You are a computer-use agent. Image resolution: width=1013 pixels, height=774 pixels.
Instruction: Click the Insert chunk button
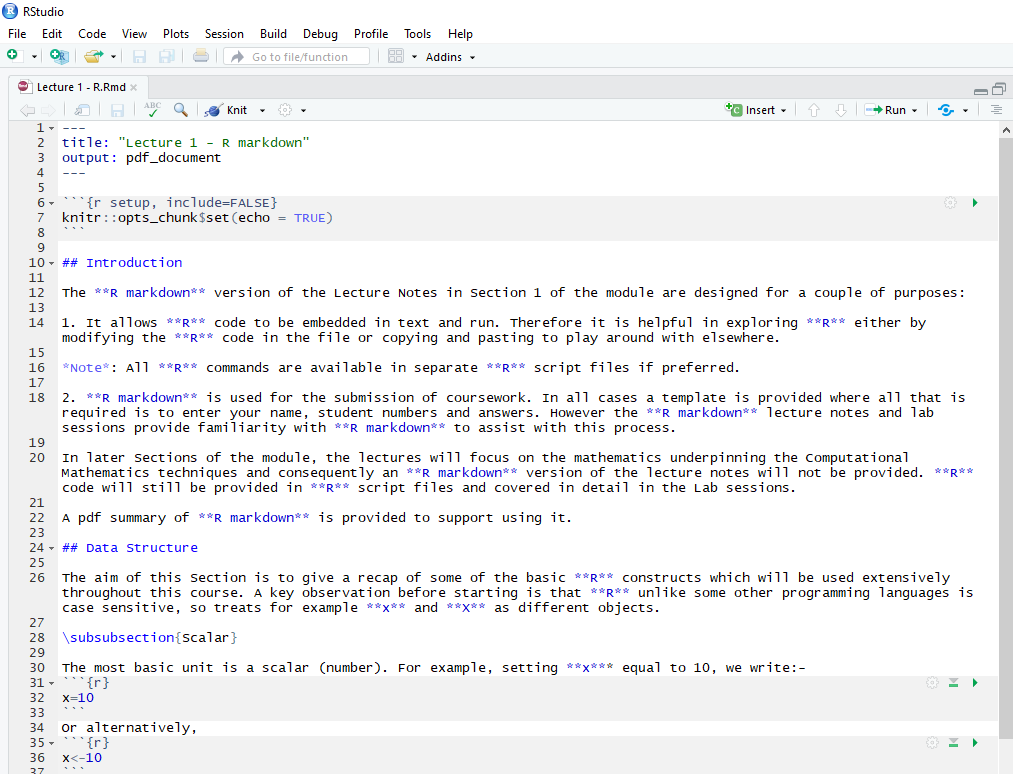pos(757,110)
